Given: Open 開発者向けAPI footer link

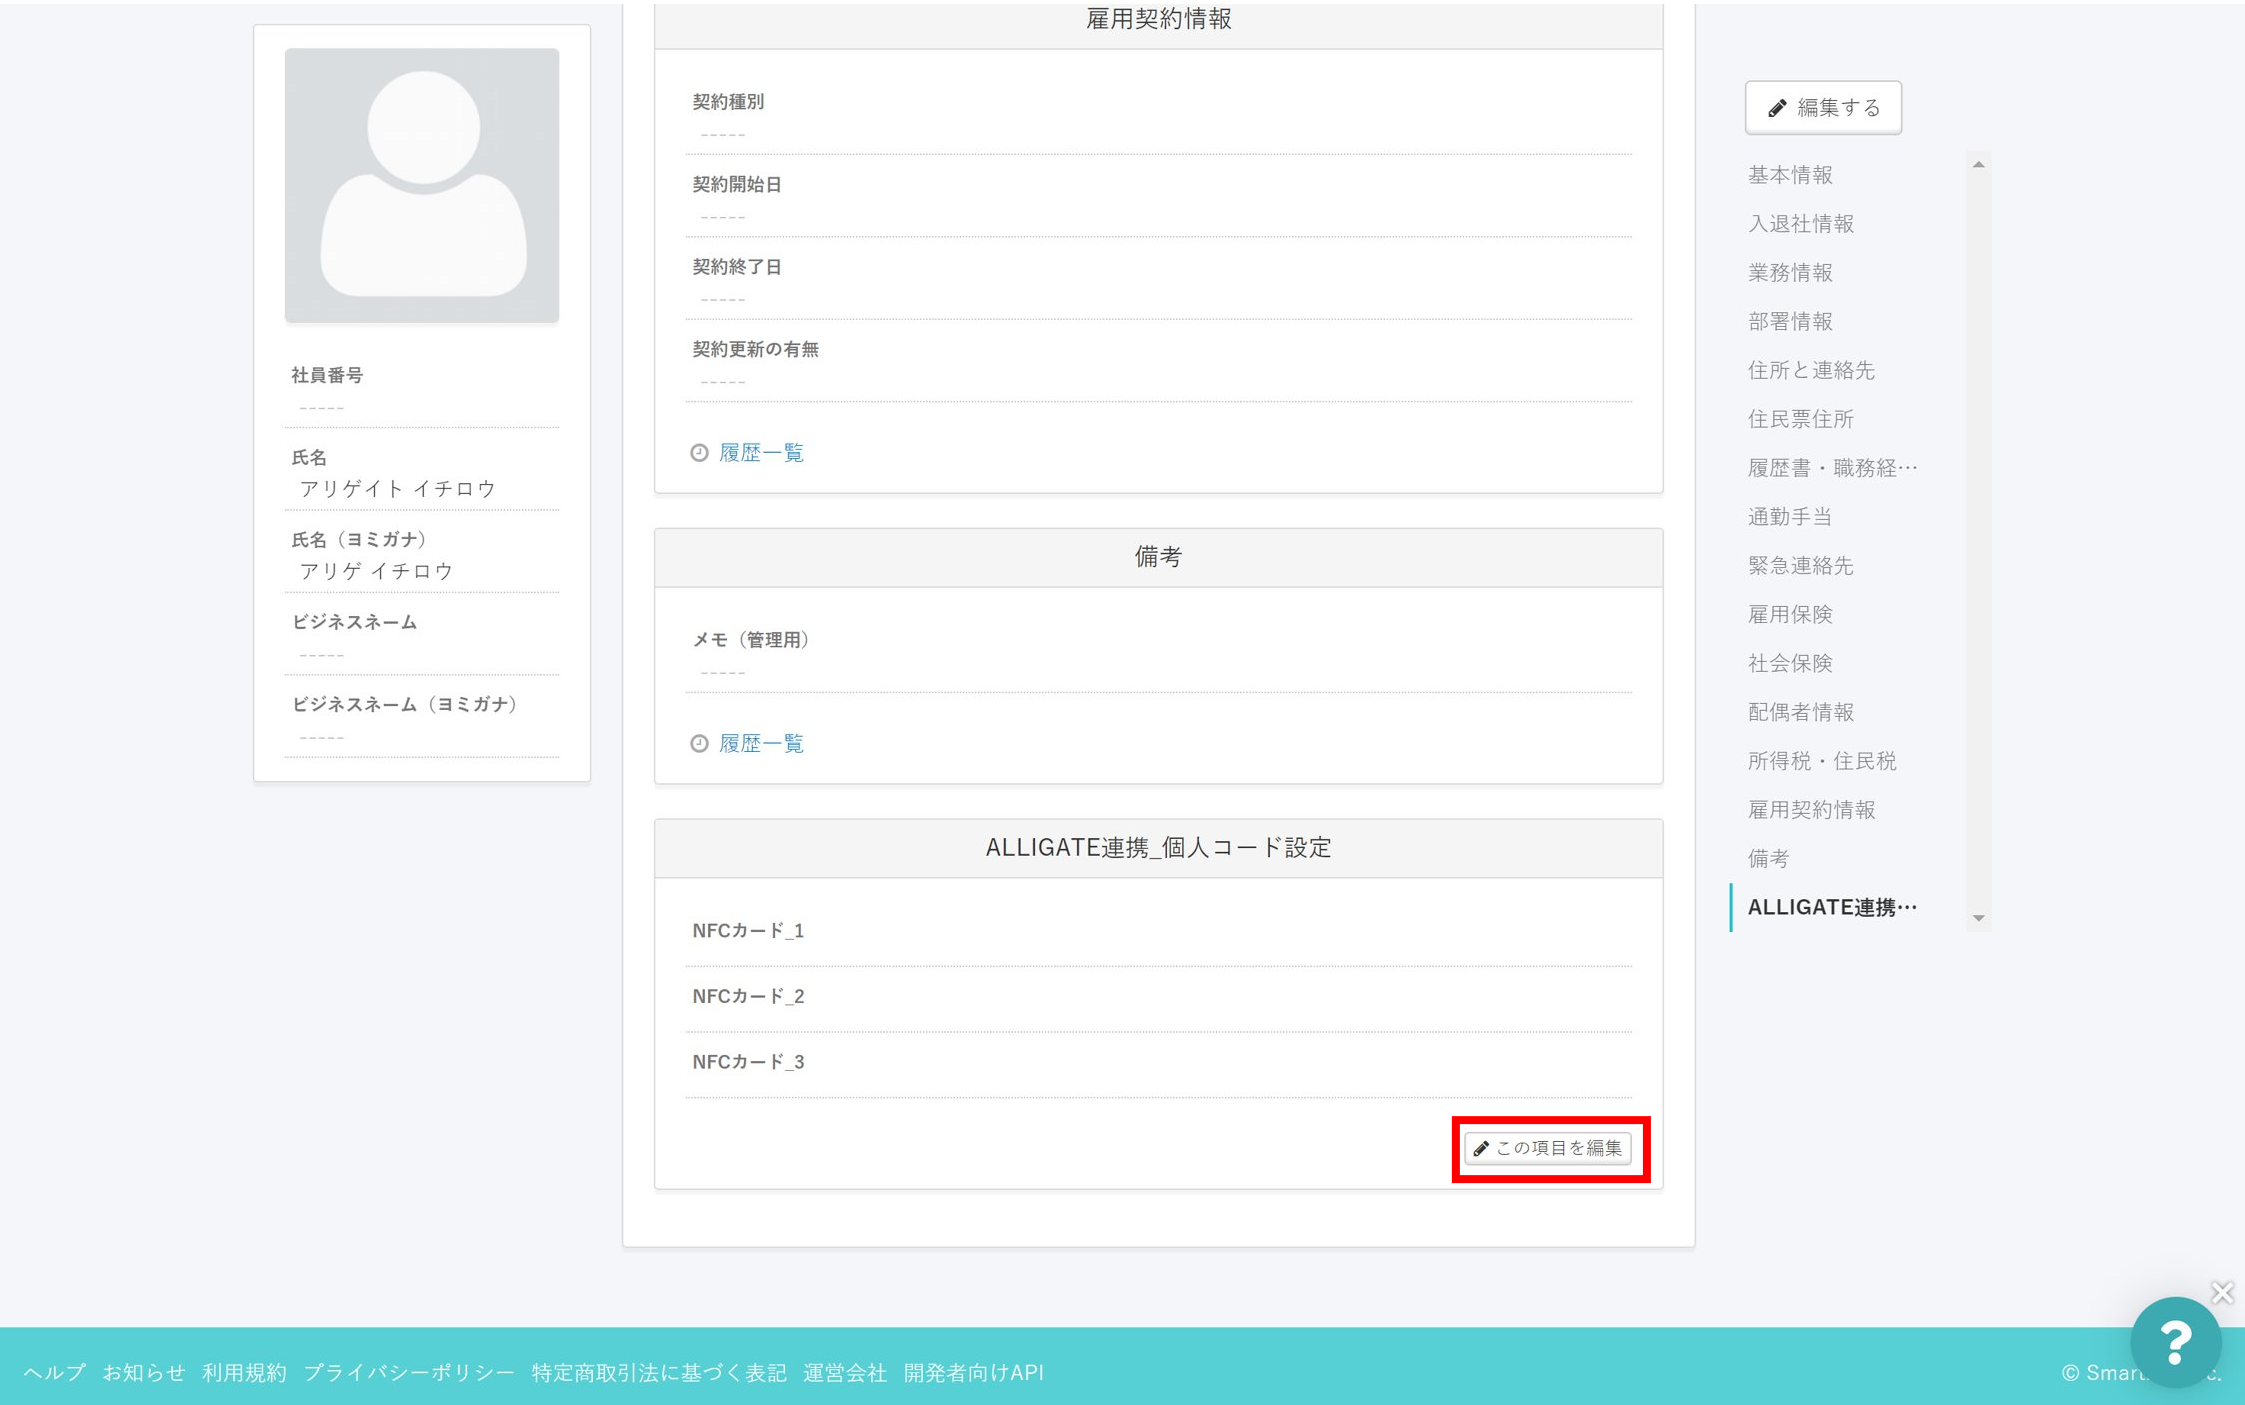Looking at the screenshot, I should [x=973, y=1373].
